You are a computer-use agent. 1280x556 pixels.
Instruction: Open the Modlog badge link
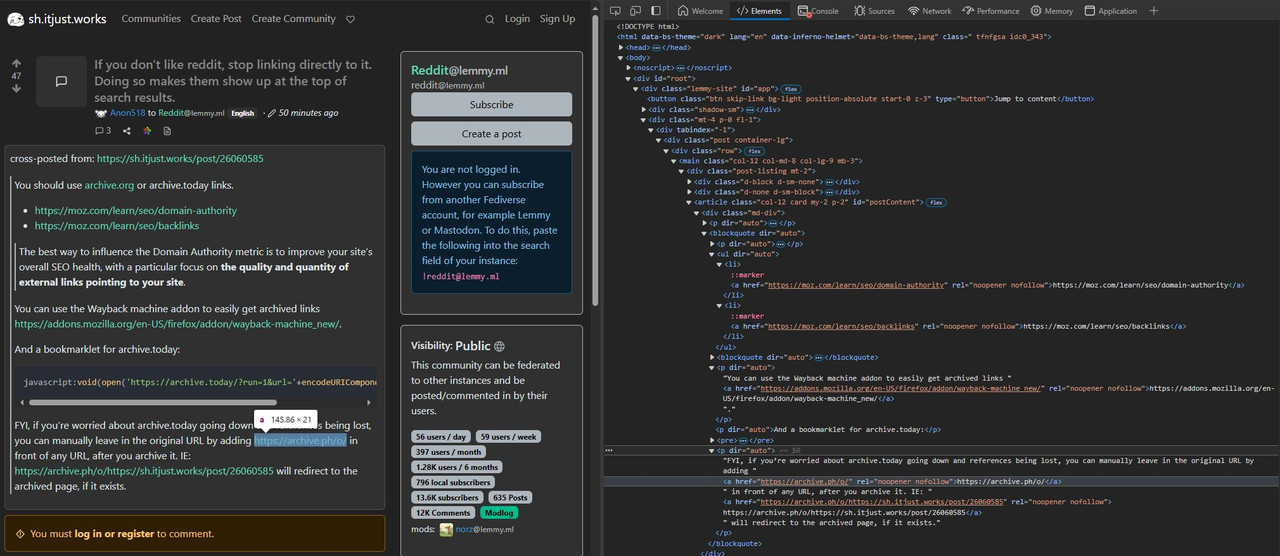pos(499,513)
